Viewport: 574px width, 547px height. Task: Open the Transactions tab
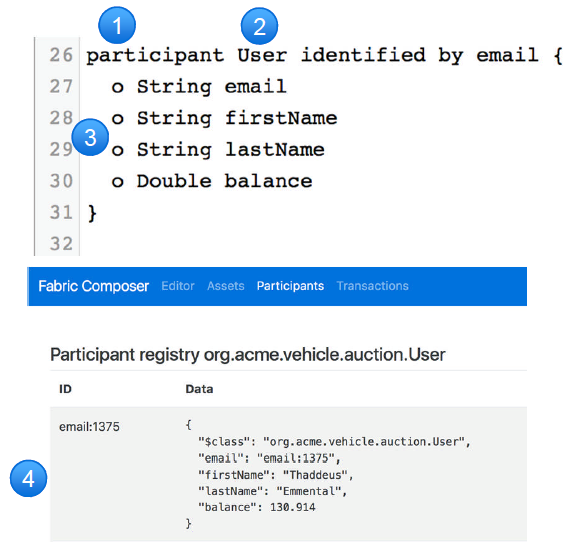coord(373,286)
